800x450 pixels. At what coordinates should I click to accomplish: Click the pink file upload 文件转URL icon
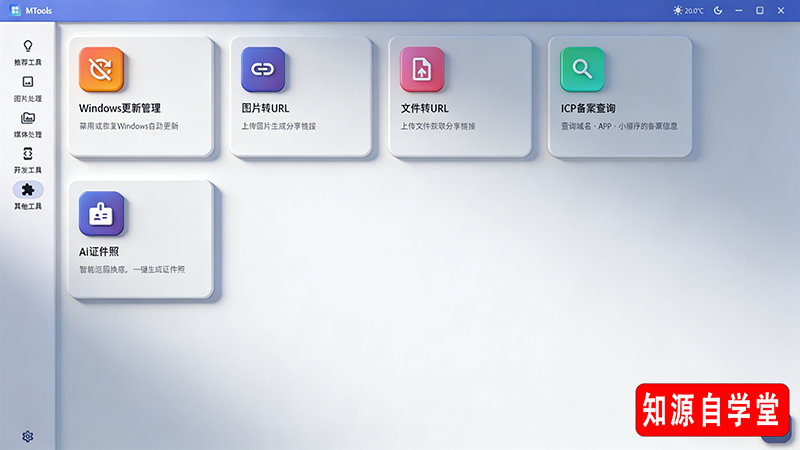point(422,69)
